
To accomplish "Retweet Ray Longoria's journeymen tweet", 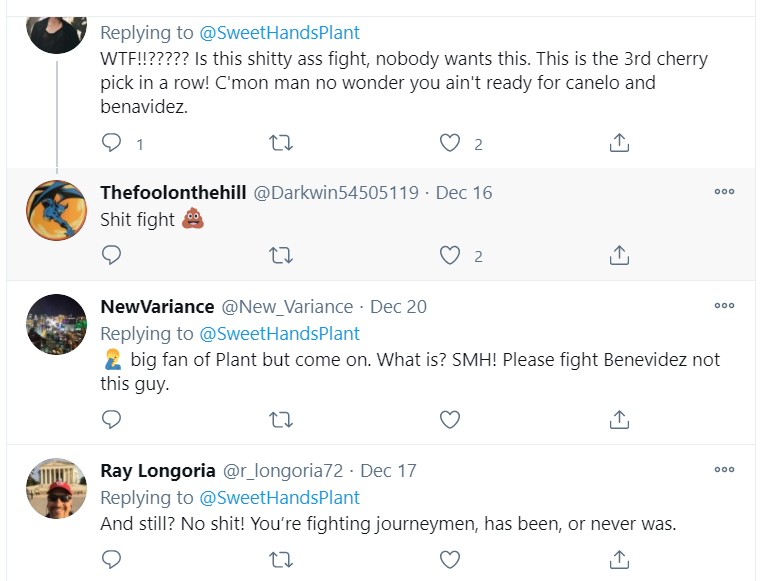I will 281,558.
